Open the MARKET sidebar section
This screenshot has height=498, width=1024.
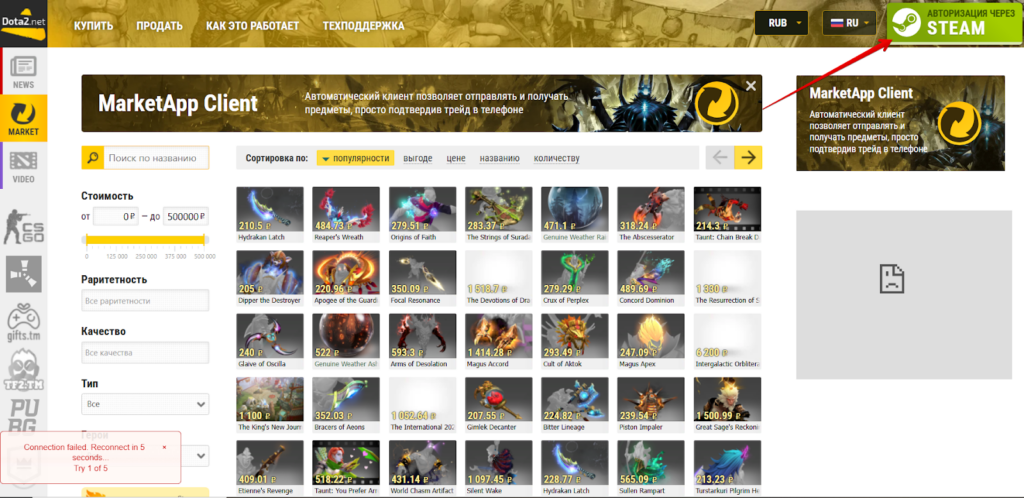pos(24,118)
